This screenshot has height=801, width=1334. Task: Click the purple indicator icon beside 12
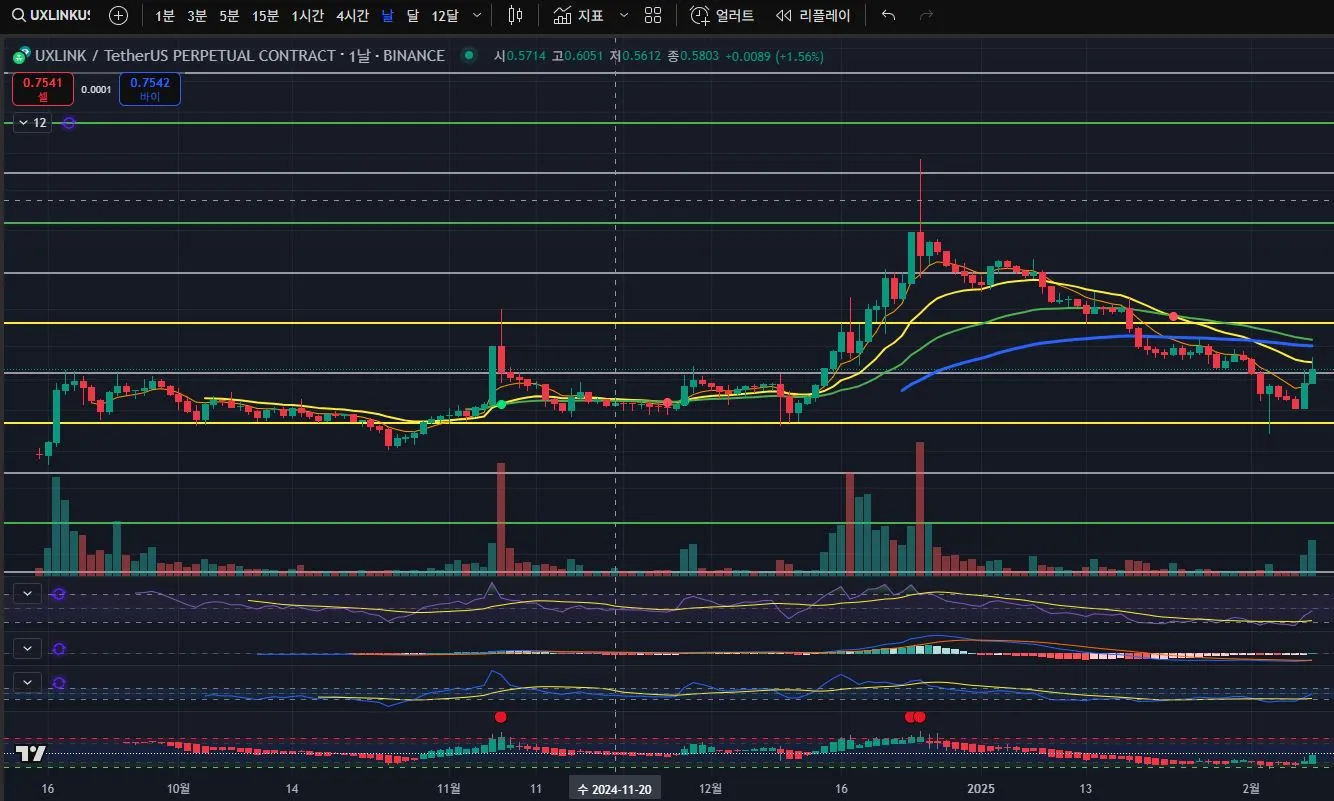(x=69, y=123)
